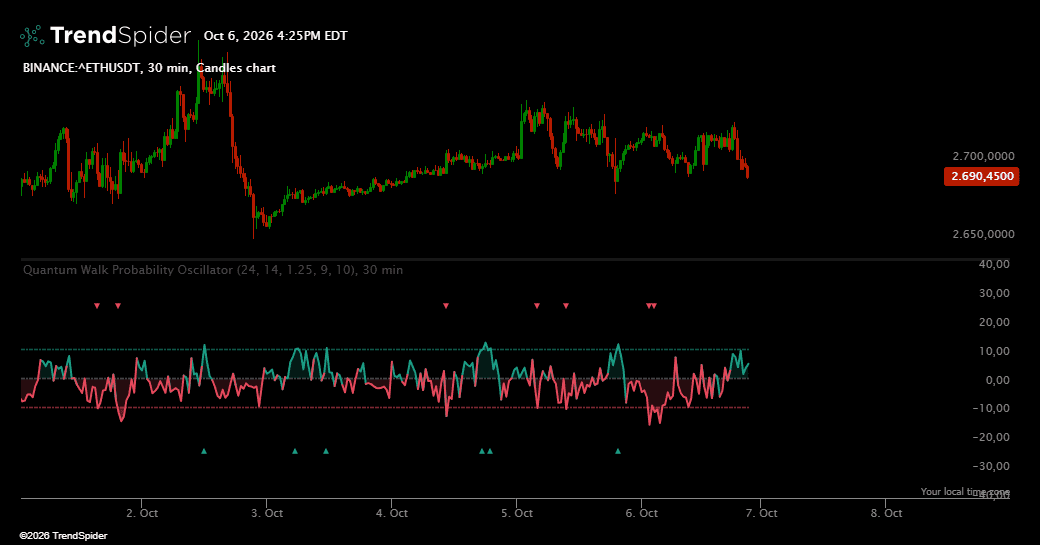The image size is (1040, 545).
Task: Click the 20,00 oscillator axis value
Action: pyautogui.click(x=994, y=322)
